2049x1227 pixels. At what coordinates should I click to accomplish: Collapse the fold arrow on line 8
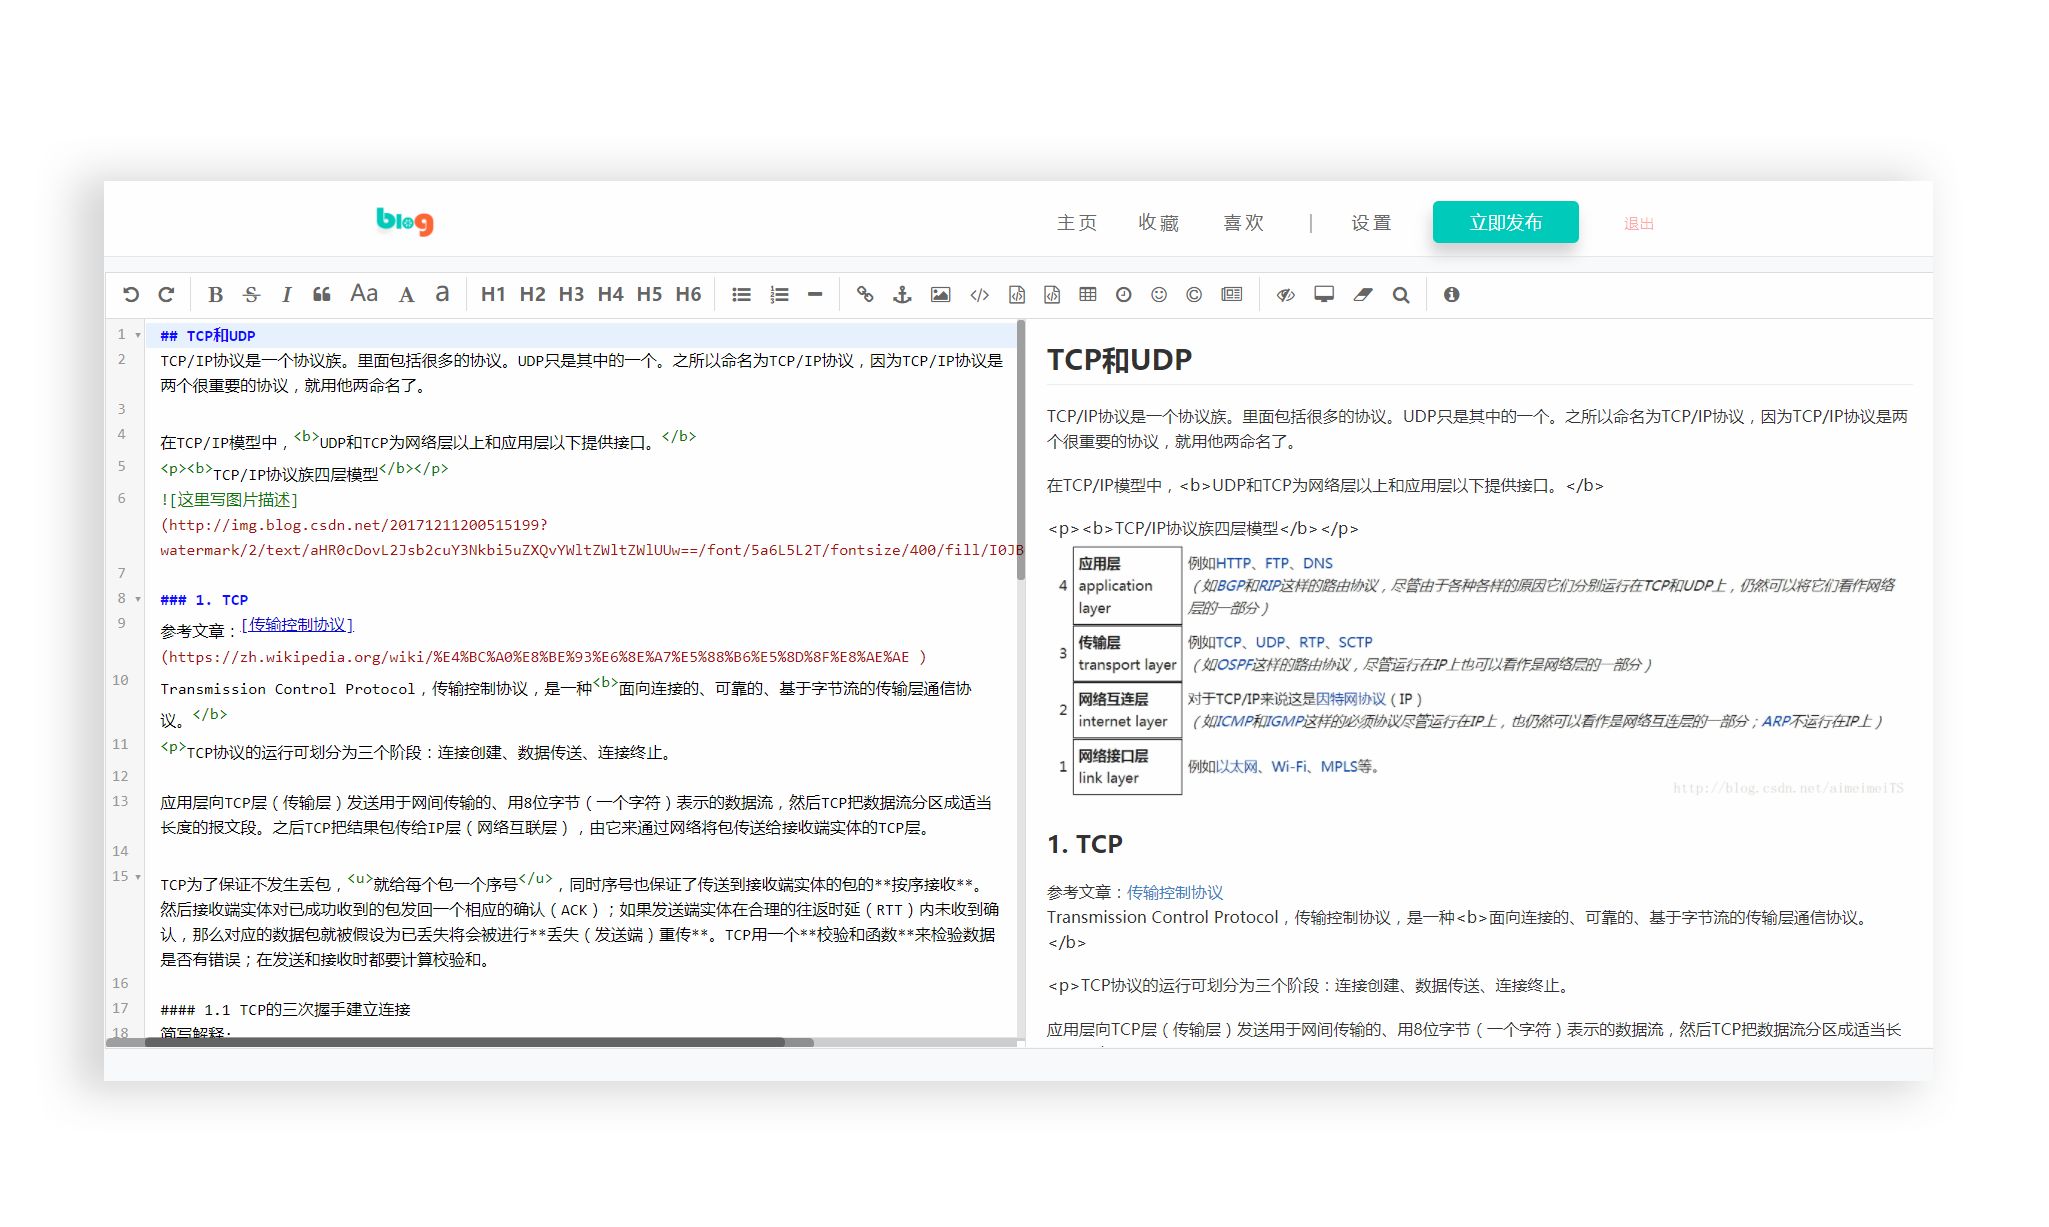138,599
